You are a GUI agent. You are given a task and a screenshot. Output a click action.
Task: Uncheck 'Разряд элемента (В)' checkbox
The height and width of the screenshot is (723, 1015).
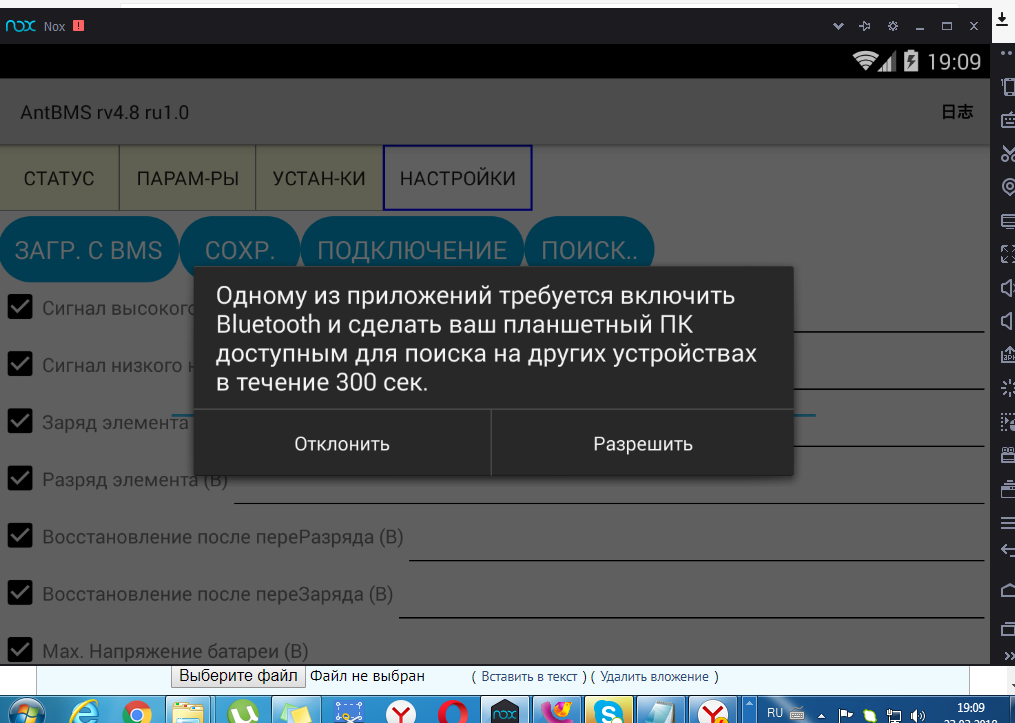(20, 479)
